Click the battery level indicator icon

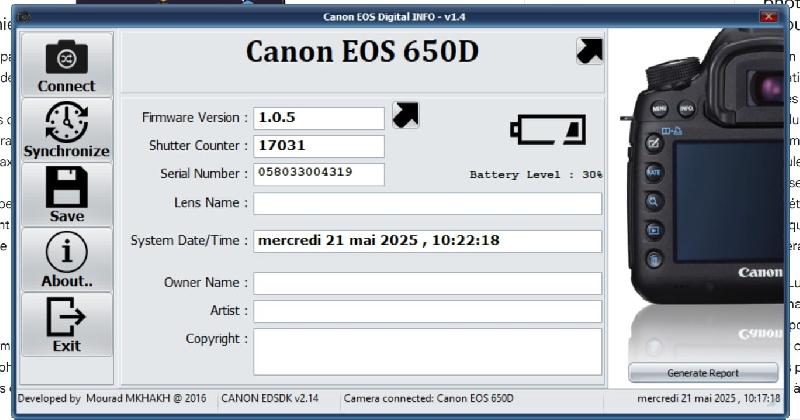(x=548, y=130)
